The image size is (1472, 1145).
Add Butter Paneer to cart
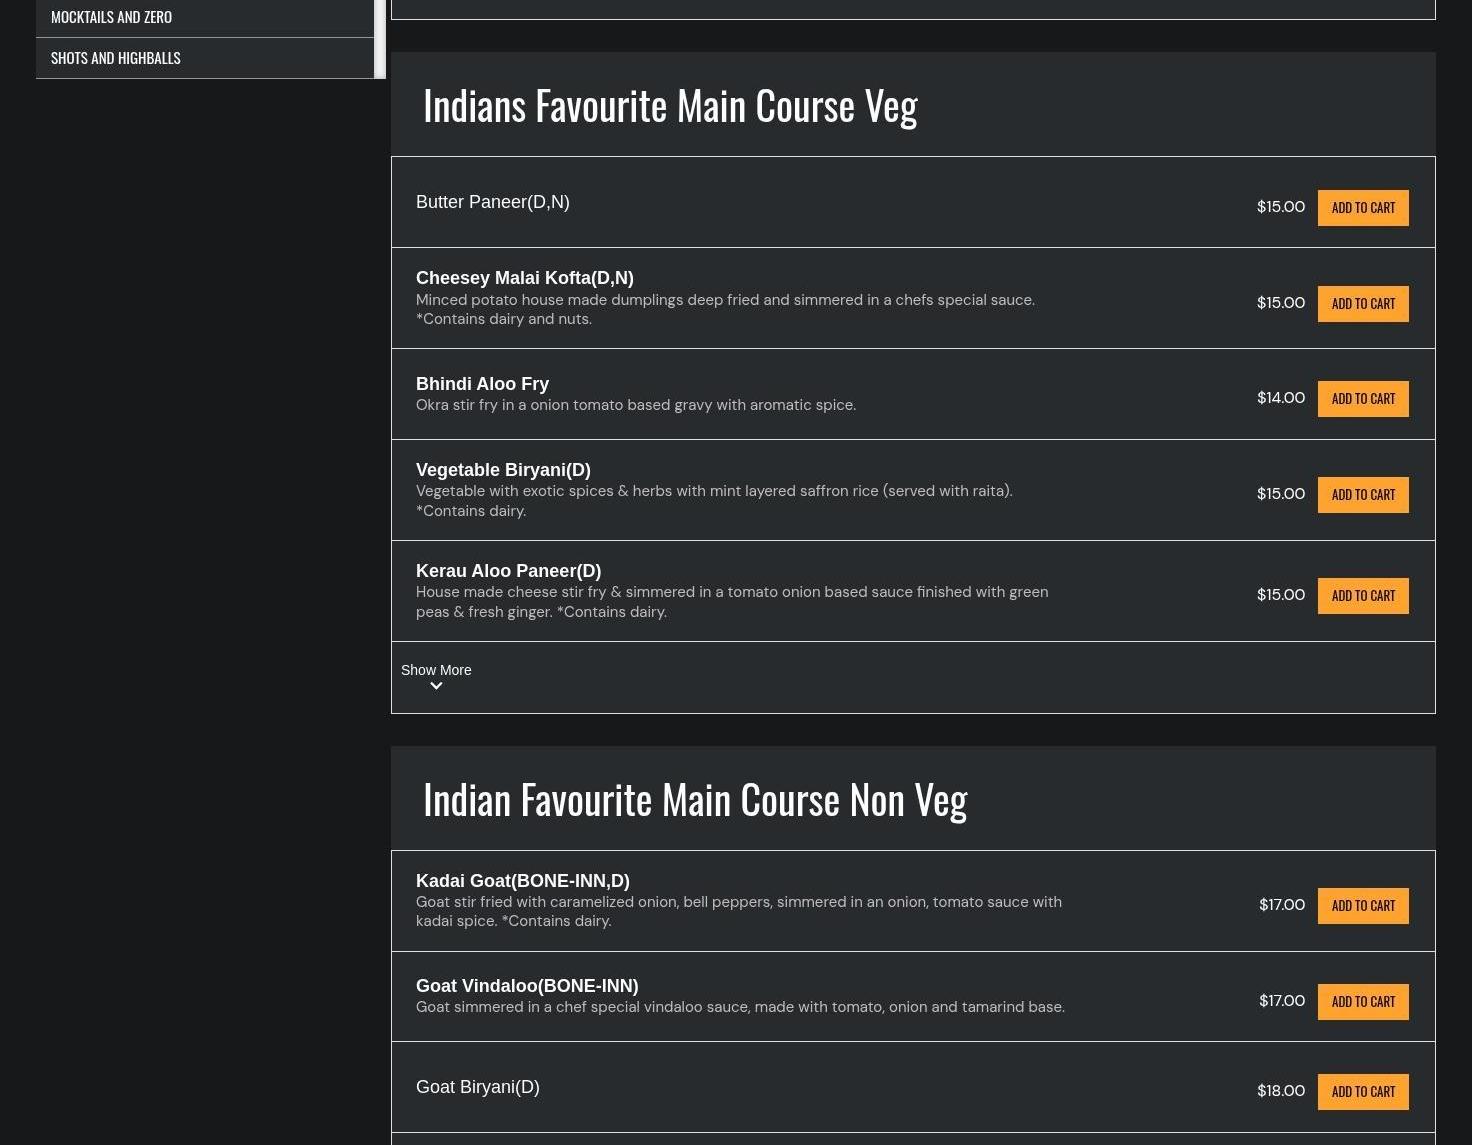(x=1362, y=208)
